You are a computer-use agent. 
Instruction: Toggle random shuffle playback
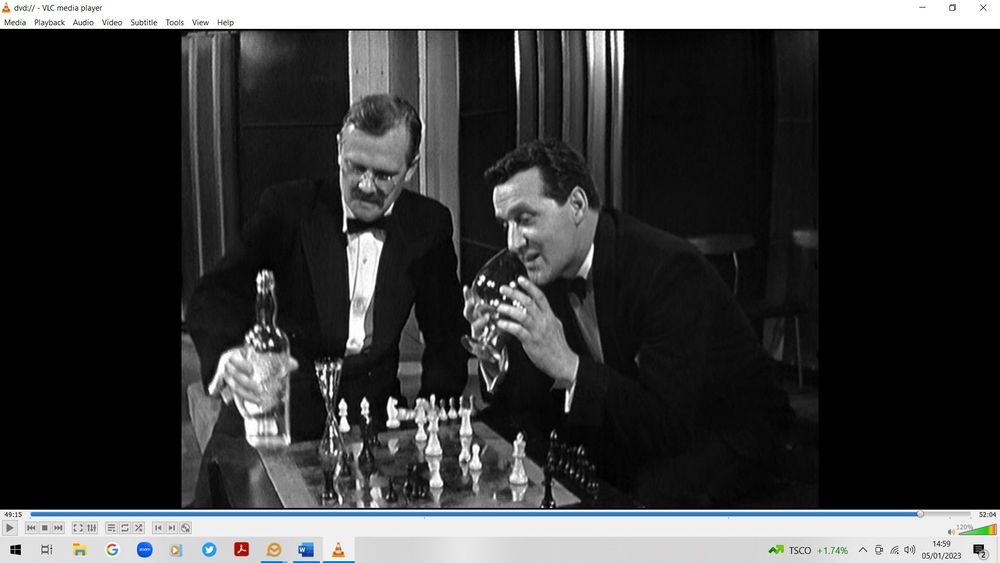coord(138,528)
